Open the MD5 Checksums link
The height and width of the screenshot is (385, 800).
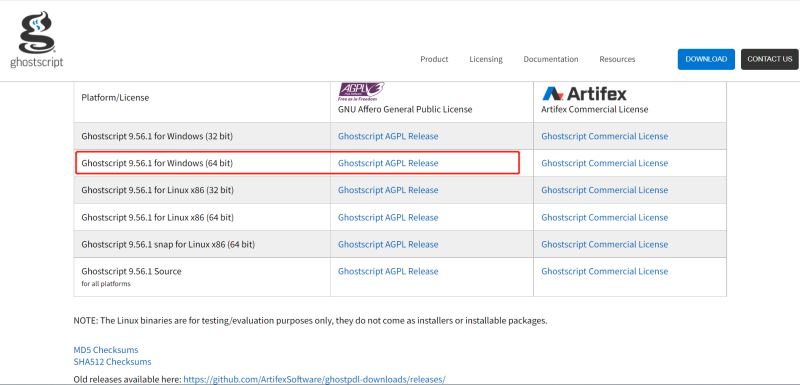click(x=106, y=350)
